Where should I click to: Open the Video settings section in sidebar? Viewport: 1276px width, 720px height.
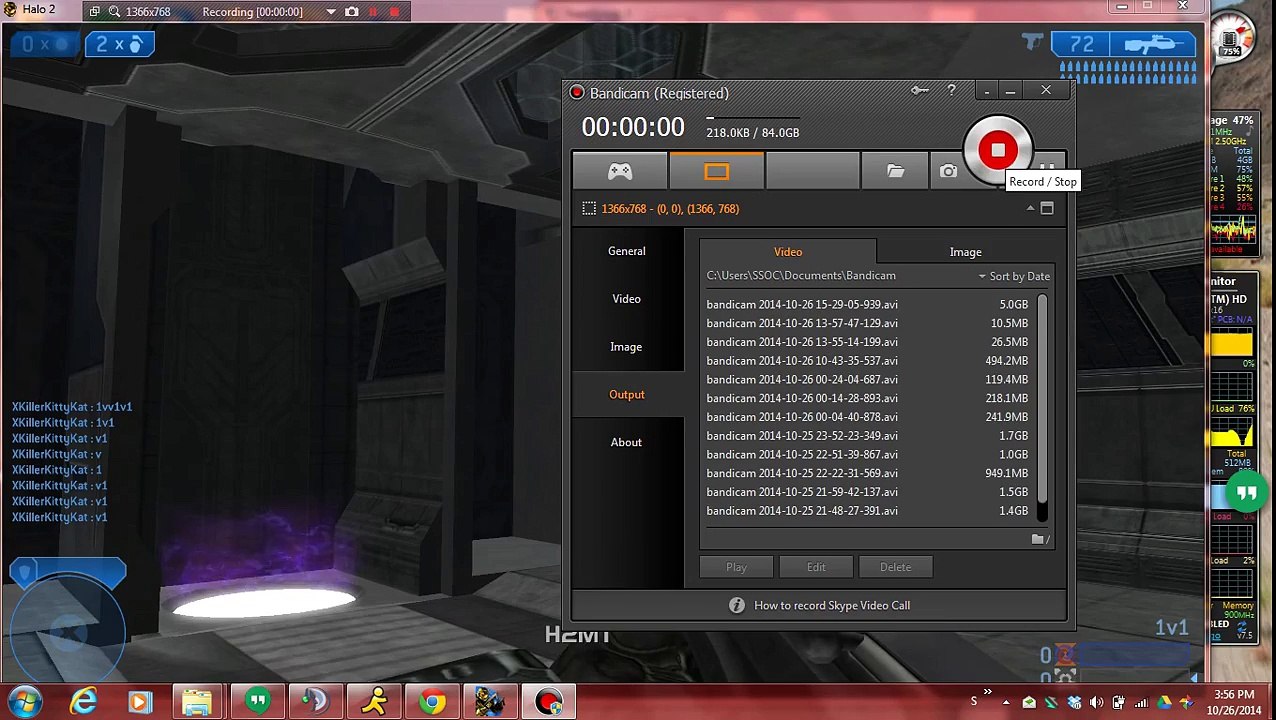pyautogui.click(x=627, y=299)
